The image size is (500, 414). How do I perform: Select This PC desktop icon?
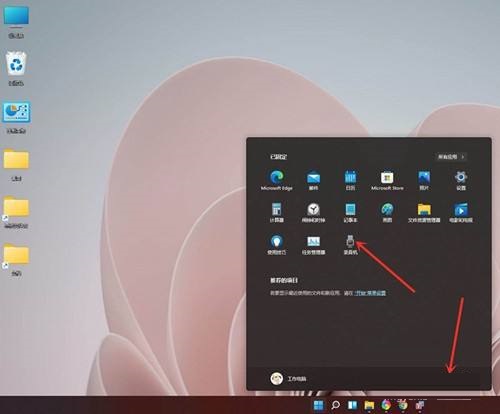coord(16,22)
